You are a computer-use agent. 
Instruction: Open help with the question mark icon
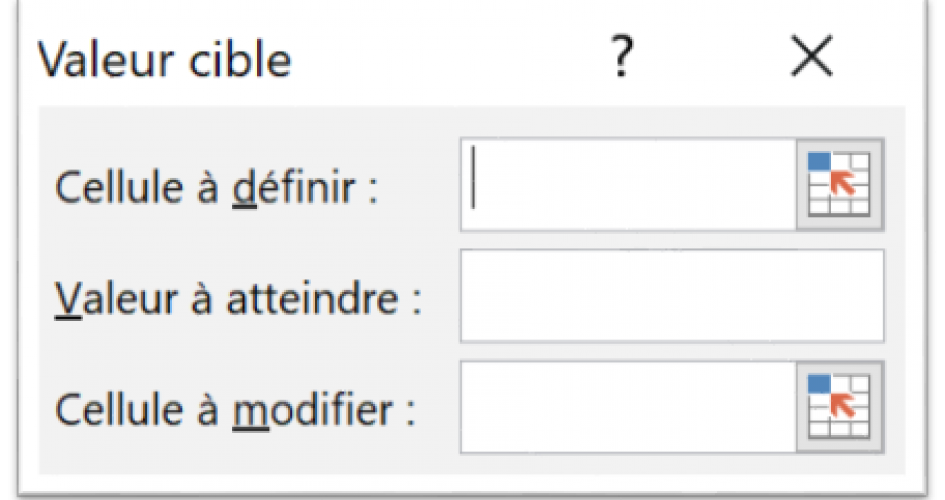pos(623,57)
